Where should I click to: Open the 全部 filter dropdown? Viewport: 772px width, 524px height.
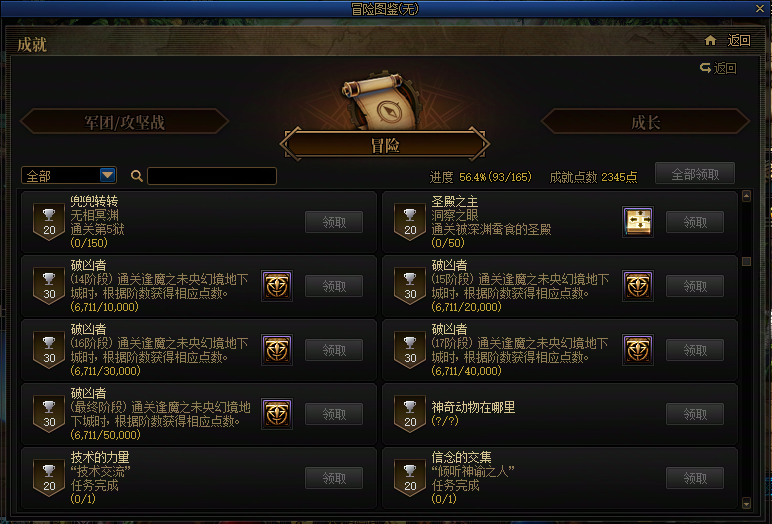(x=69, y=175)
